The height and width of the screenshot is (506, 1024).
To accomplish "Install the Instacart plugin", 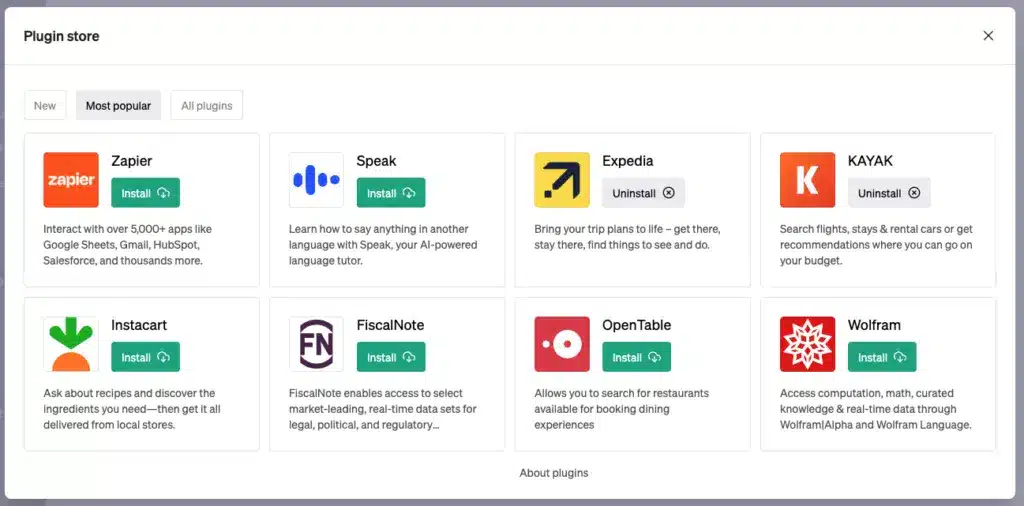I will [146, 357].
